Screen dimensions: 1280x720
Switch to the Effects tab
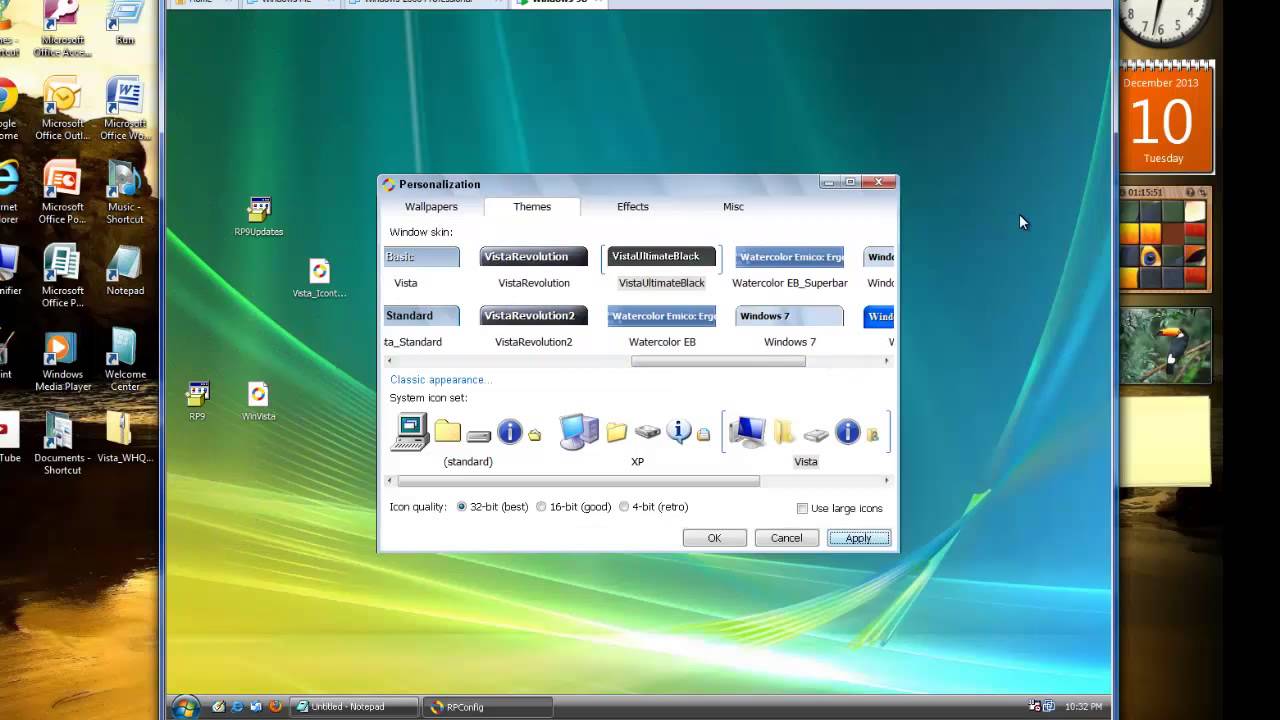pos(633,207)
